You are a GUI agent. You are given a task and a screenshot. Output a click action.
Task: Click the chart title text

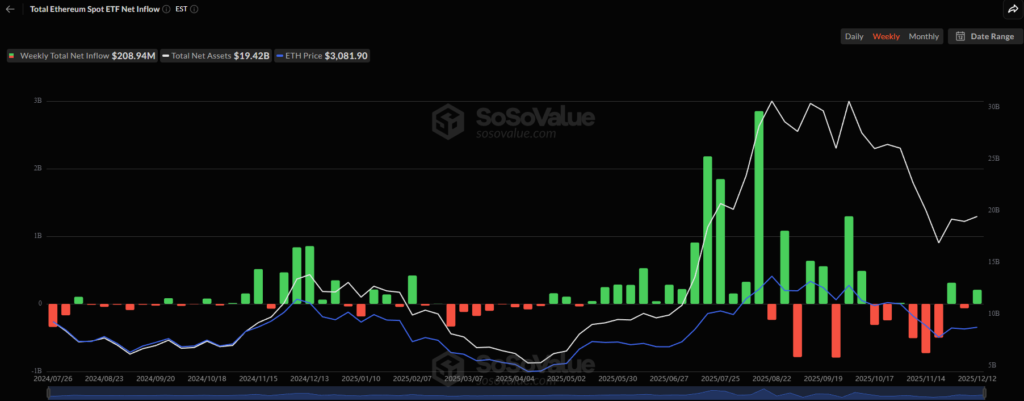[x=95, y=9]
